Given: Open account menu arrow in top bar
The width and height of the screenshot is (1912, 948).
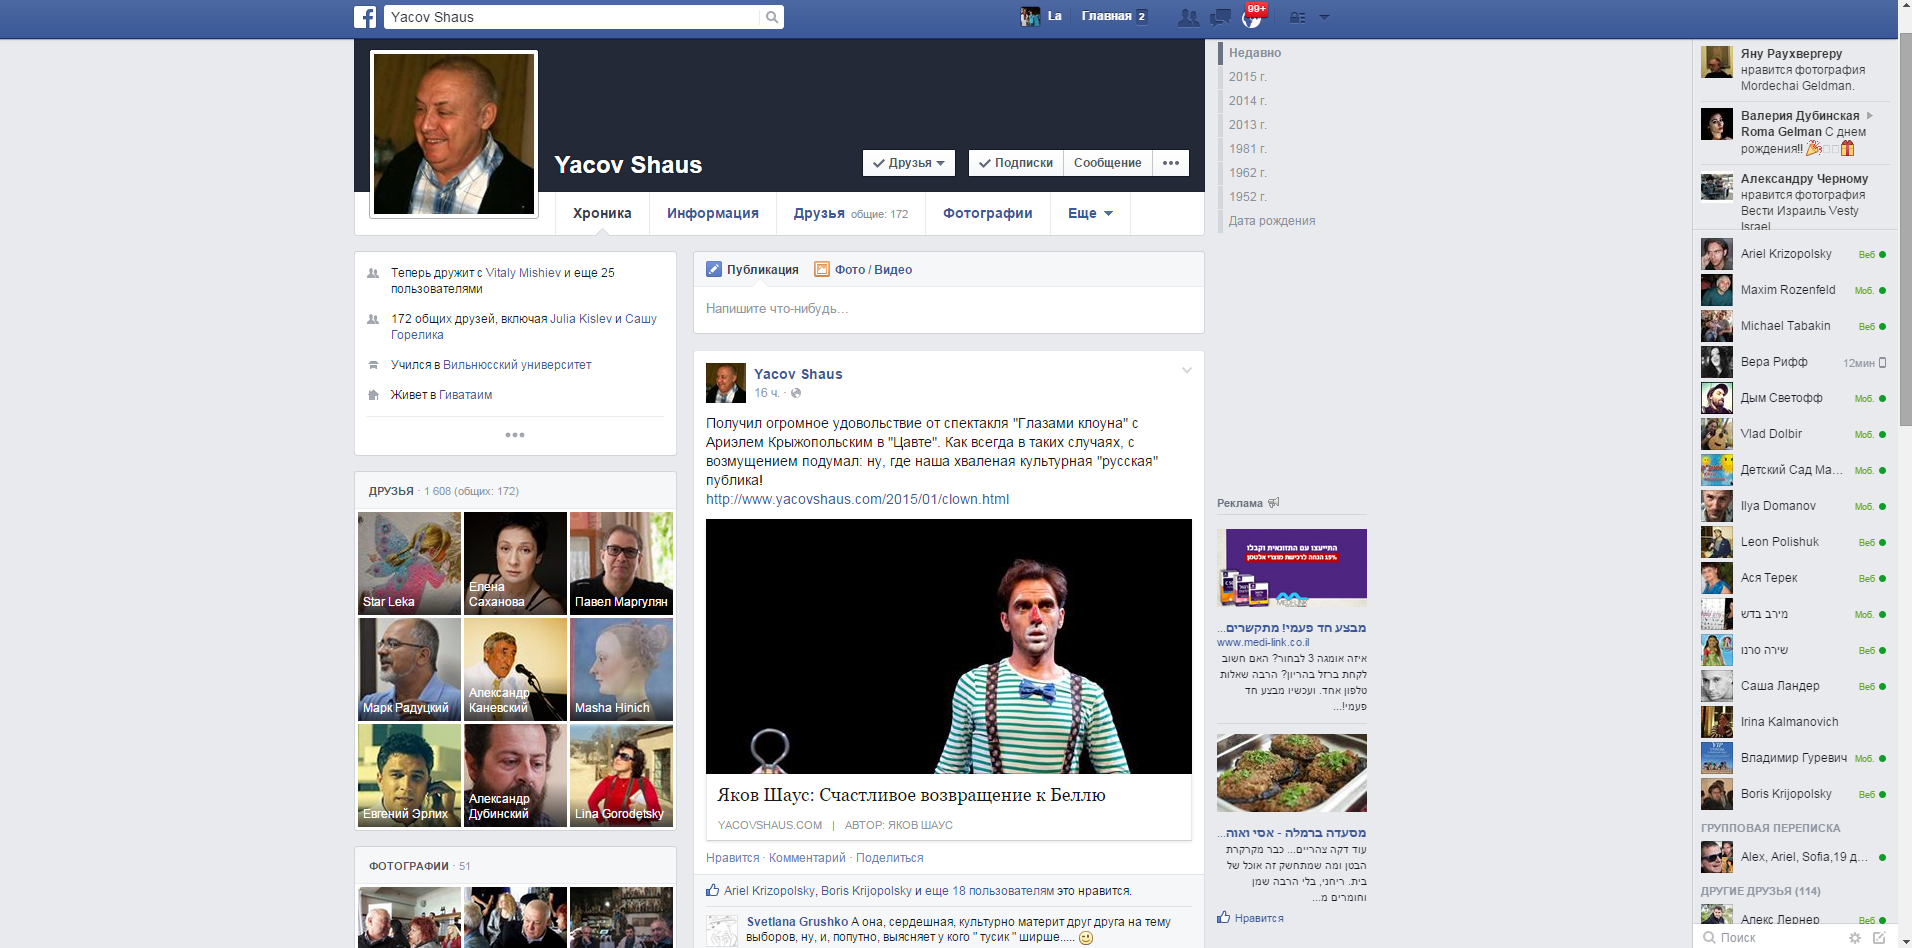Looking at the screenshot, I should 1324,17.
